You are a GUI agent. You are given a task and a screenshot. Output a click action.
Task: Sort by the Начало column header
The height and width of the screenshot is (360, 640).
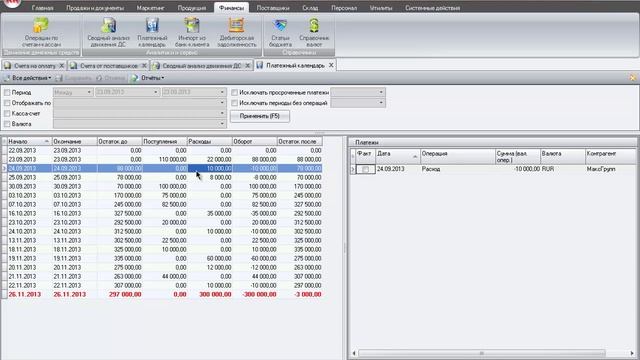[x=29, y=141]
